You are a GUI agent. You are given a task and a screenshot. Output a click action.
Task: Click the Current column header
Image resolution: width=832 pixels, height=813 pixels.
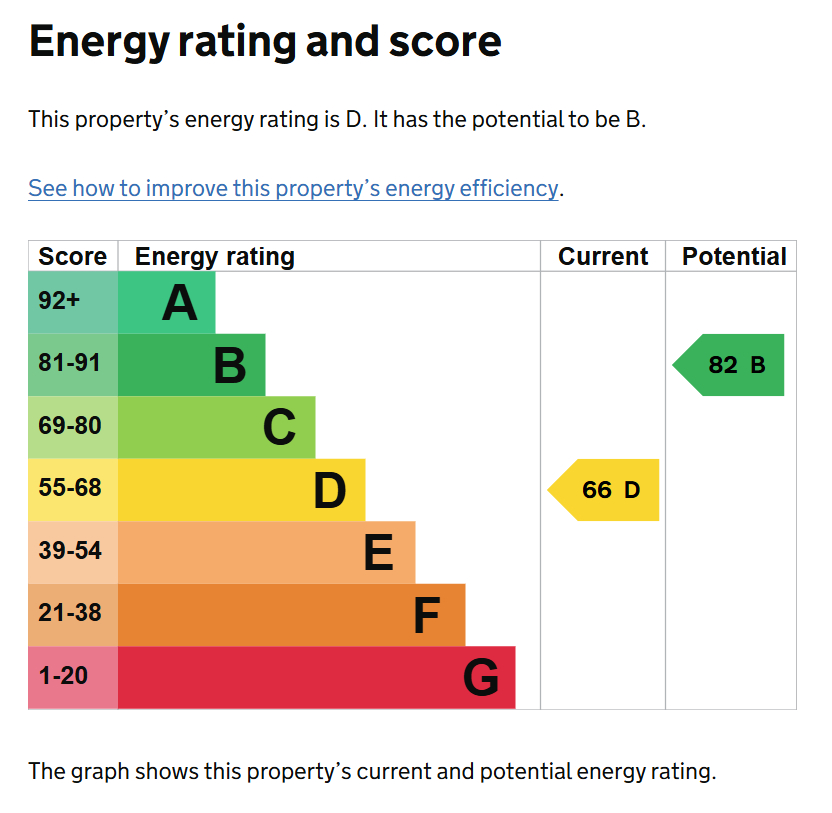603,257
